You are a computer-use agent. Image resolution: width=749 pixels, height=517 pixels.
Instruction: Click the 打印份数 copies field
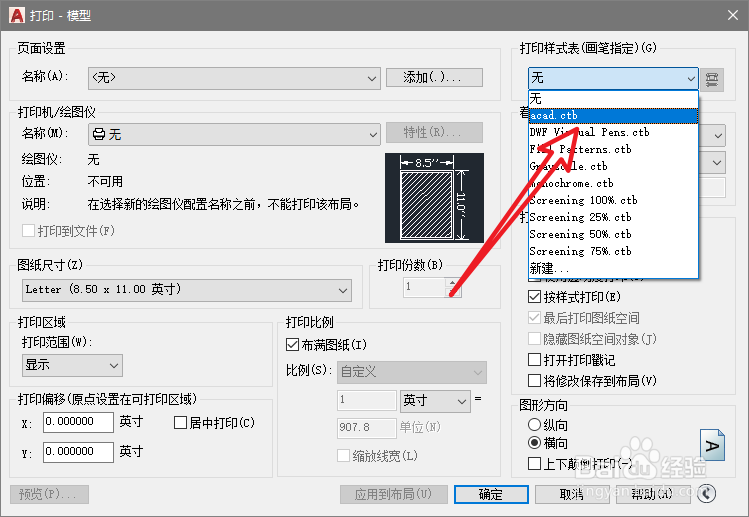[424, 287]
